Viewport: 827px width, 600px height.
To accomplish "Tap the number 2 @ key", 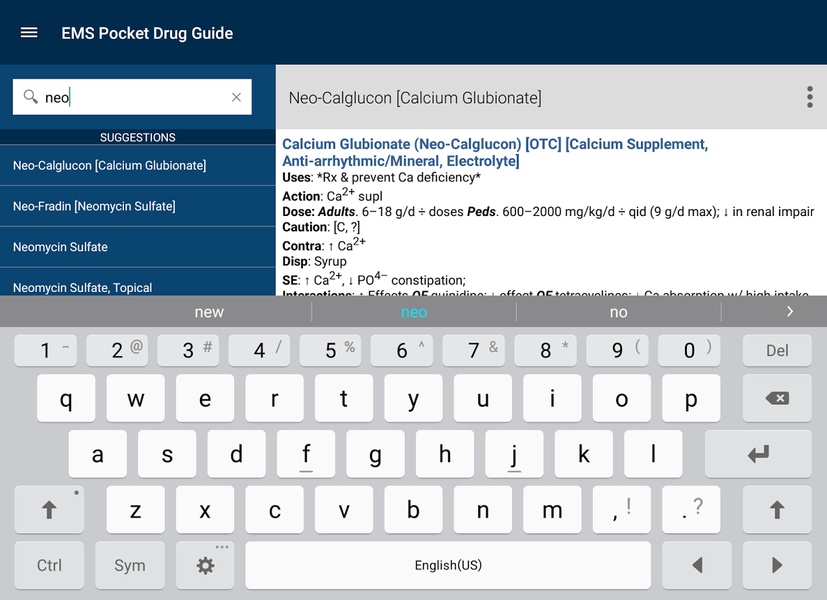I will 117,351.
